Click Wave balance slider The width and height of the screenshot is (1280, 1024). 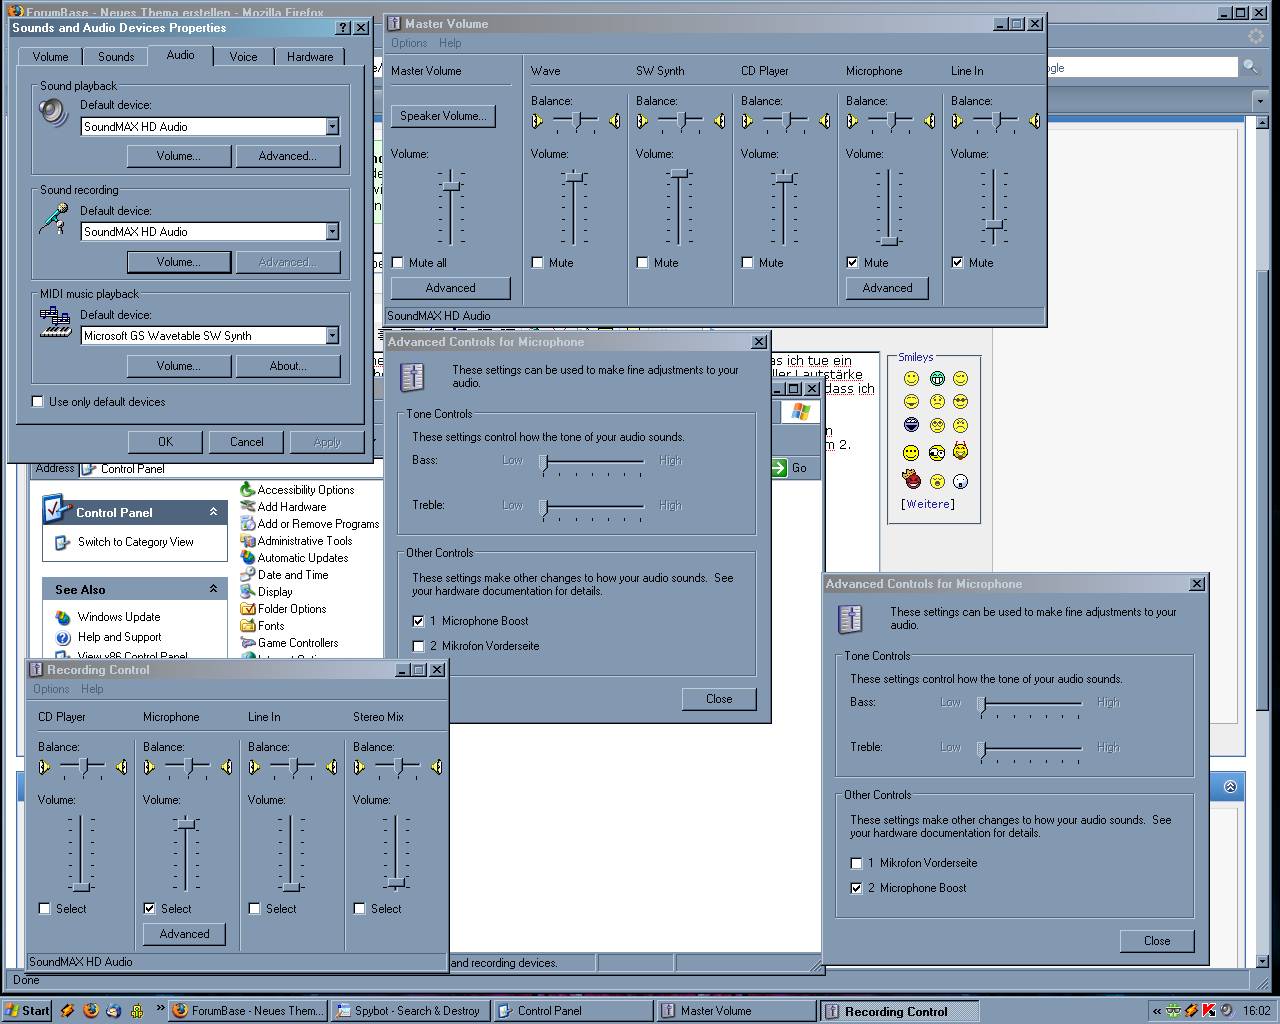(577, 121)
